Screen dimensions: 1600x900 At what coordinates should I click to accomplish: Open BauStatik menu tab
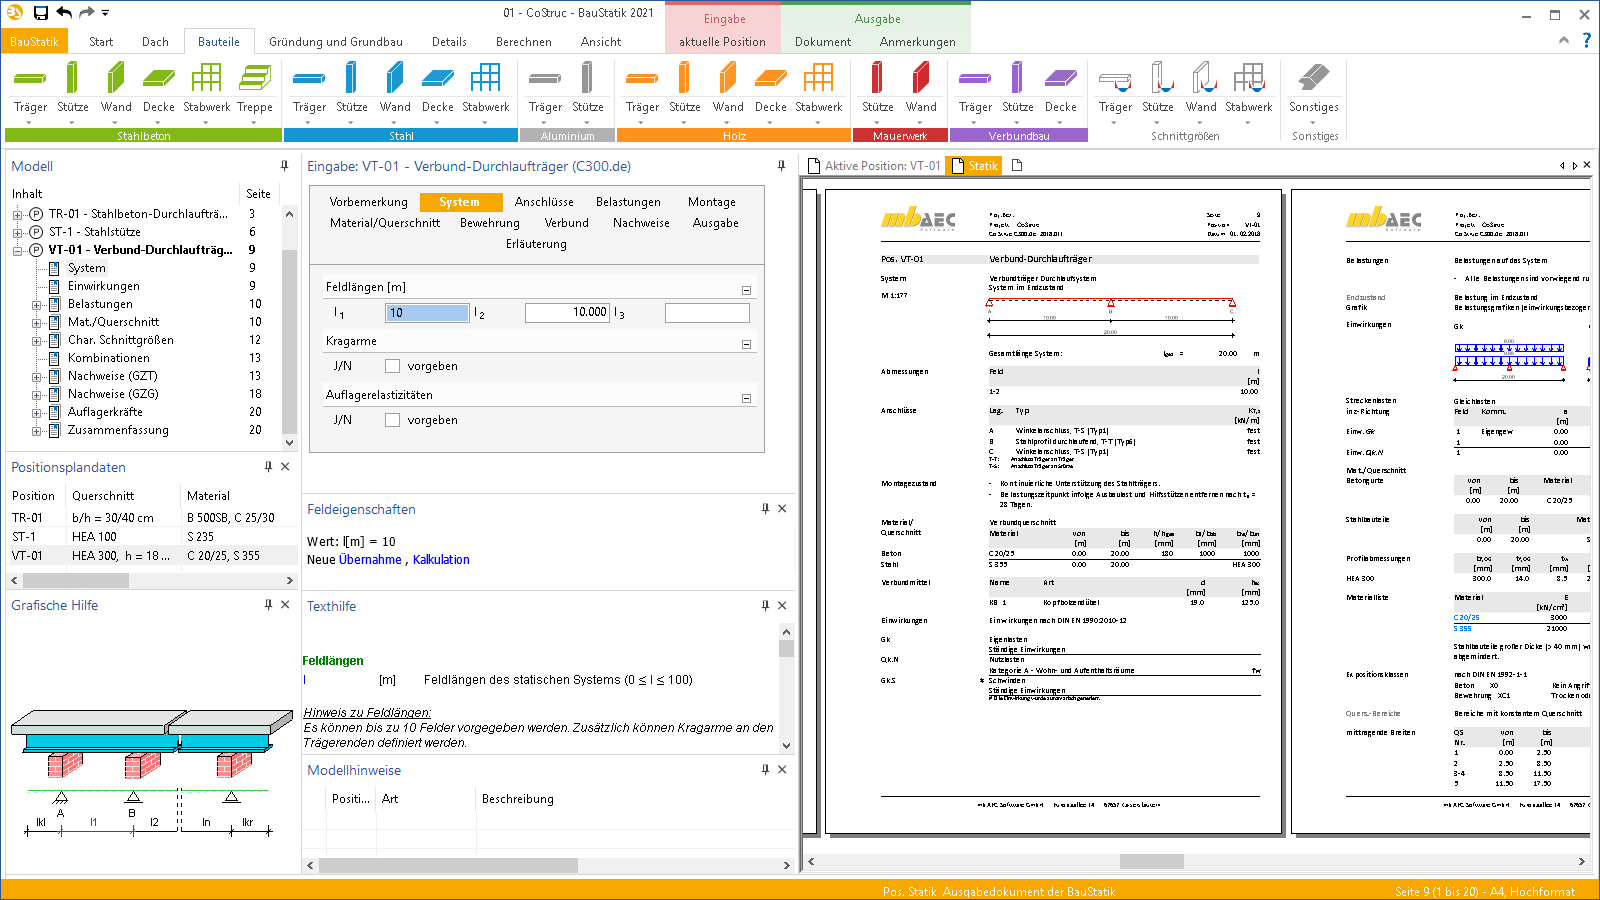coord(34,41)
